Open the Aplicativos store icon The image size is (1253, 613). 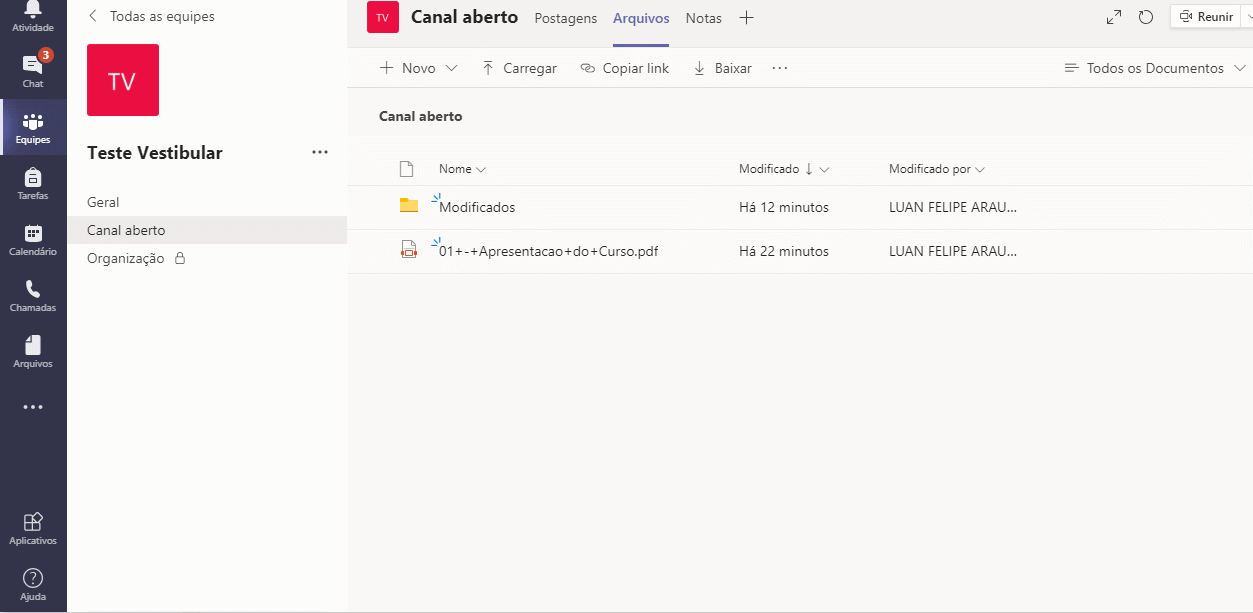tap(33, 528)
